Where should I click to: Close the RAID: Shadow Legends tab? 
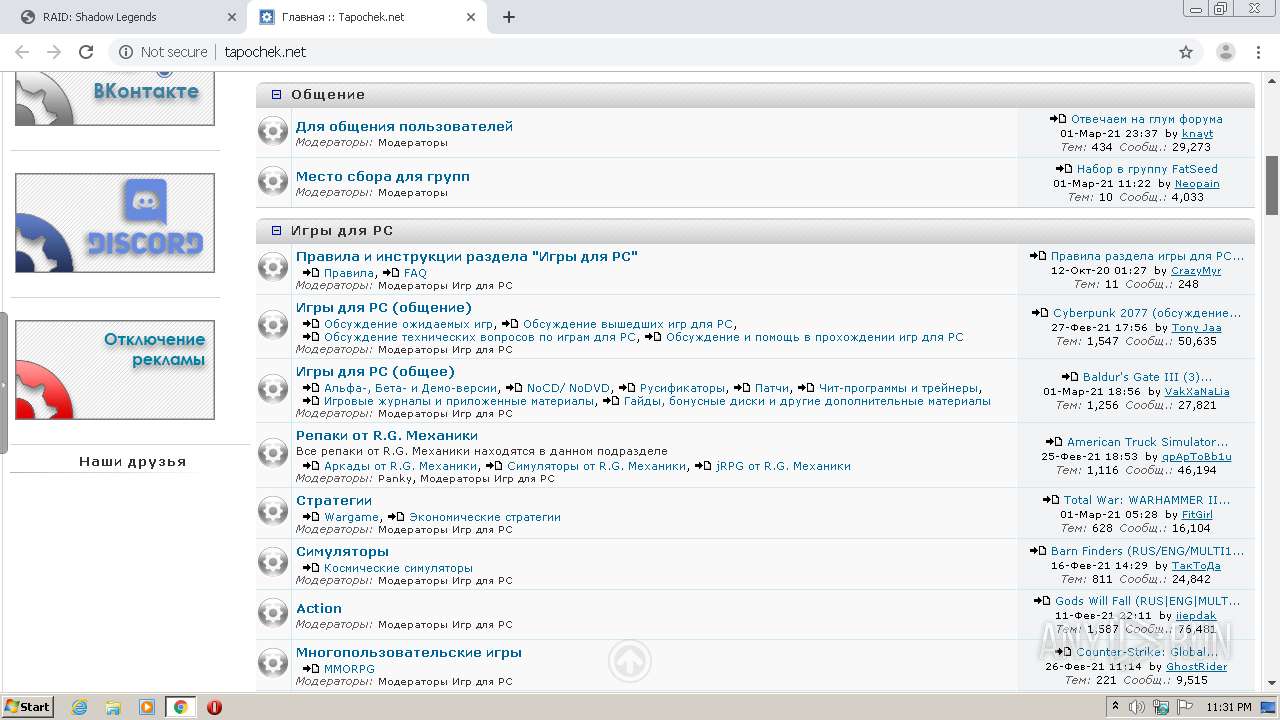231,17
